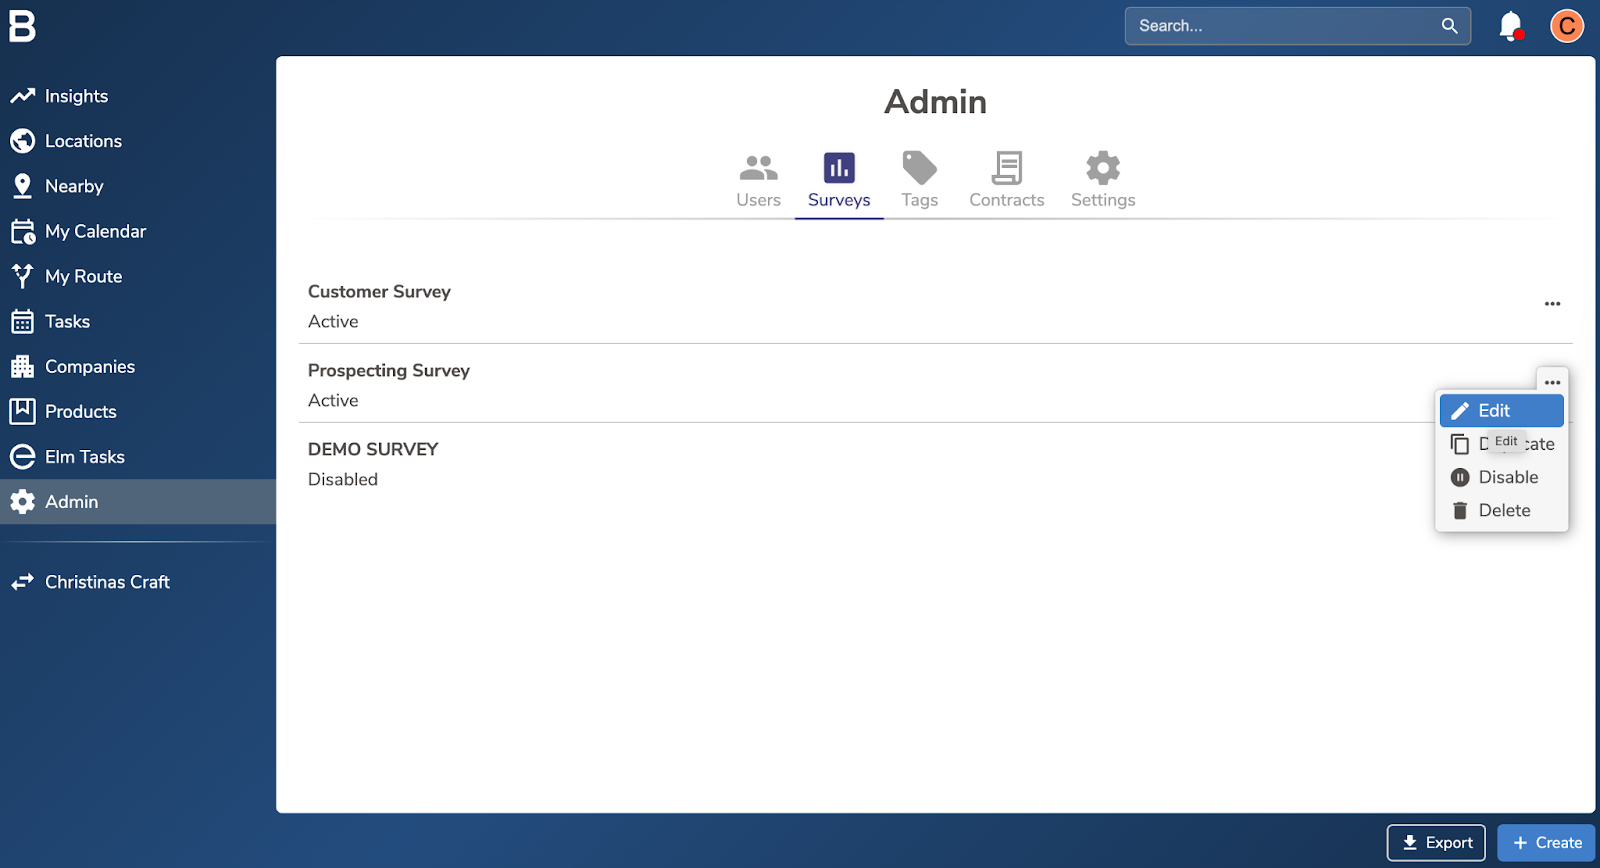Navigate to My Route
This screenshot has width=1600, height=868.
(x=83, y=276)
